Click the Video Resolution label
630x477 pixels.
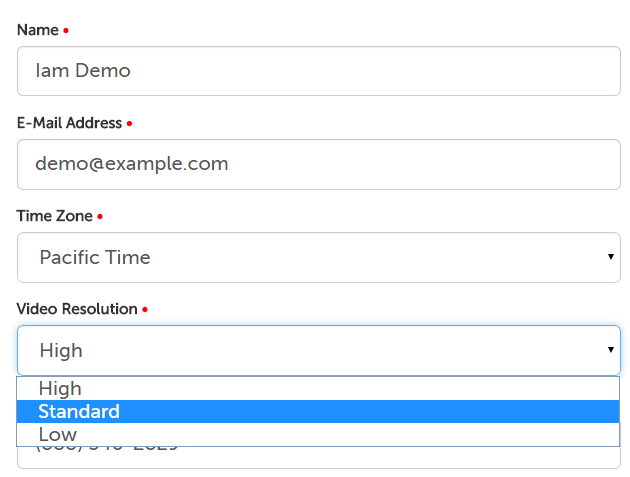(x=77, y=309)
